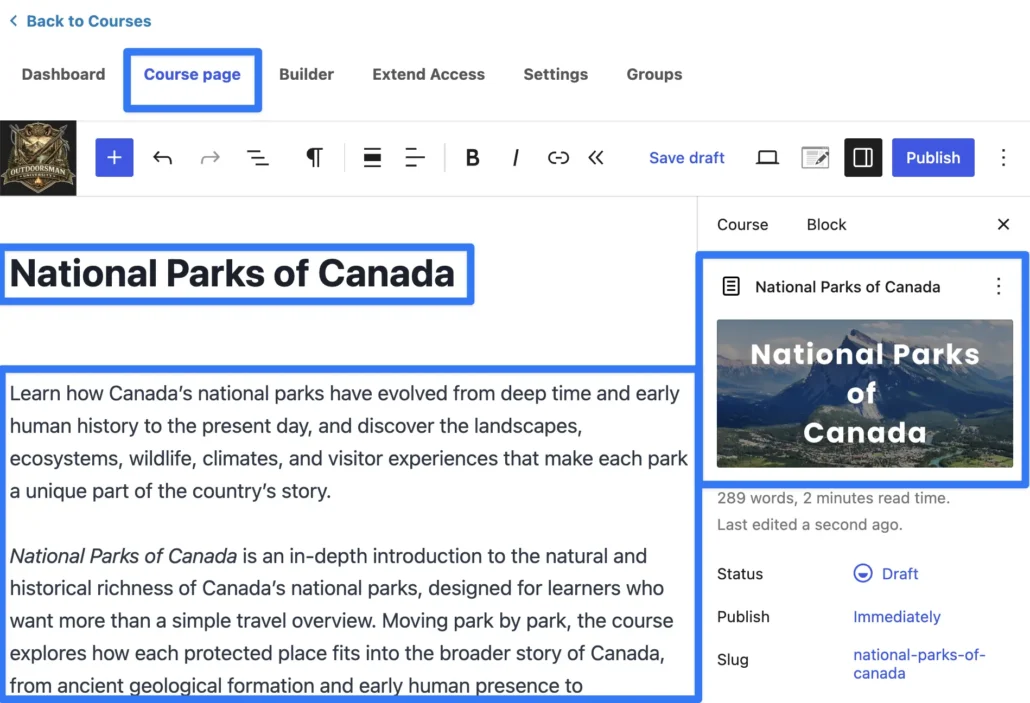Click the page edit pencil icon
Viewport: 1030px width, 703px height.
coord(815,158)
